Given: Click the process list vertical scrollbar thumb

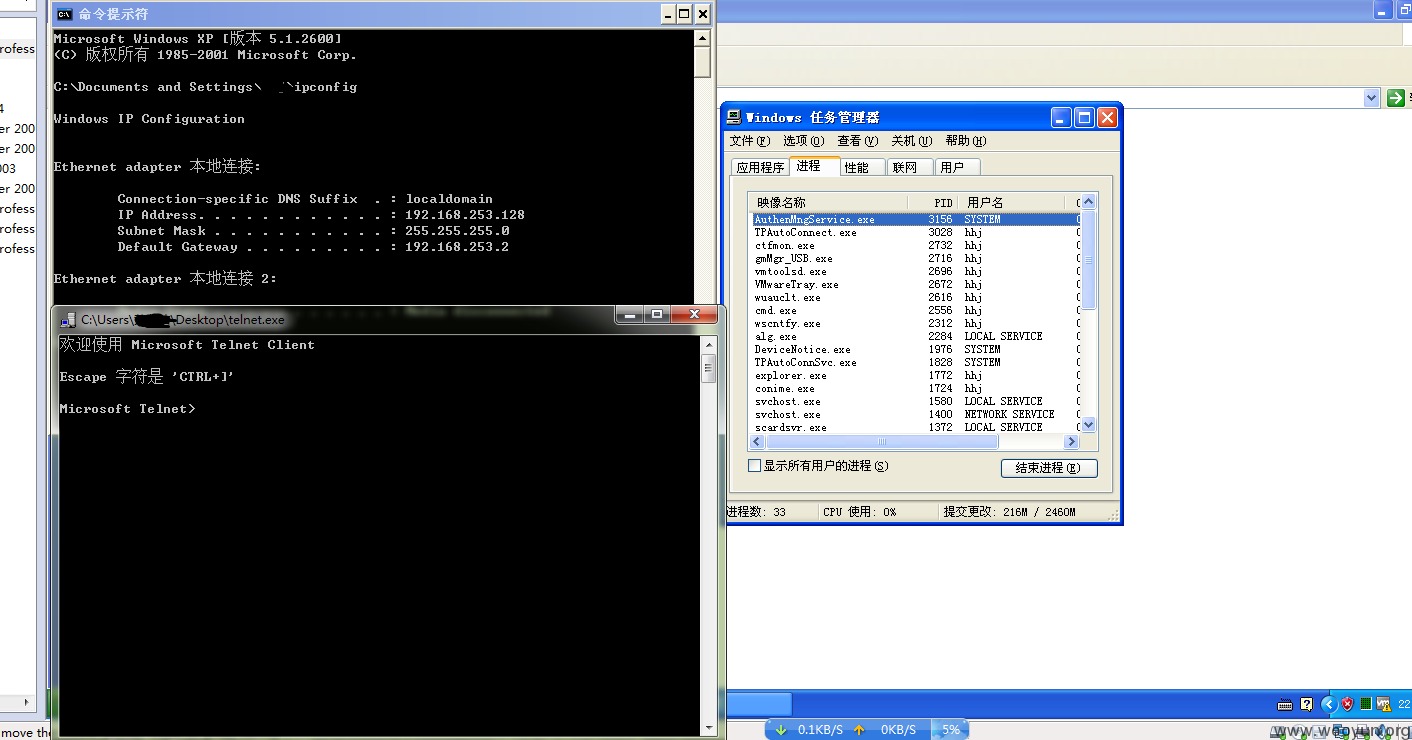Looking at the screenshot, I should pos(1089,260).
